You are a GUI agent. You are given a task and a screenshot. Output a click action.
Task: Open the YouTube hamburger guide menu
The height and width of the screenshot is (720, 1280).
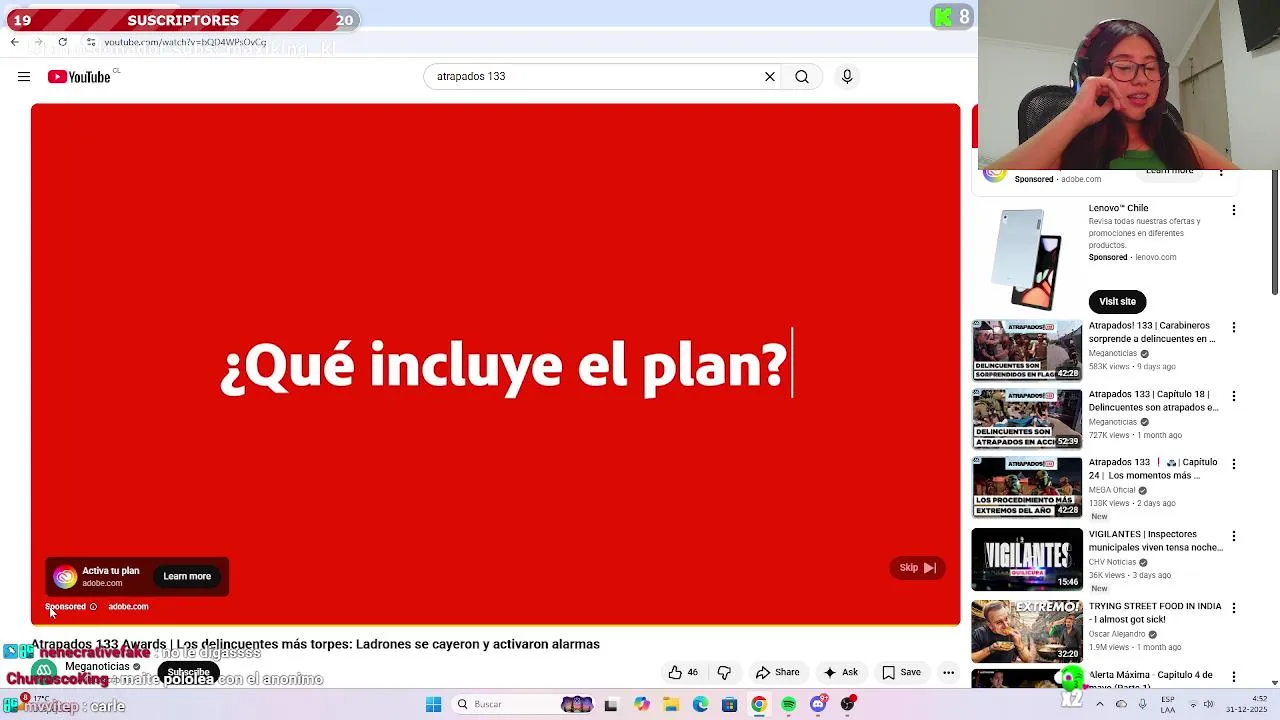(x=24, y=77)
